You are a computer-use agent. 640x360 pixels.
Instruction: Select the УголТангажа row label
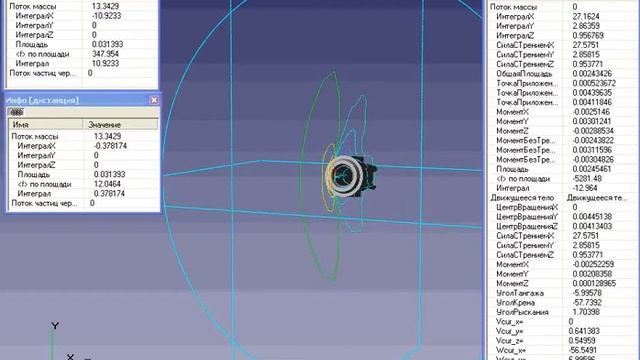pos(520,293)
